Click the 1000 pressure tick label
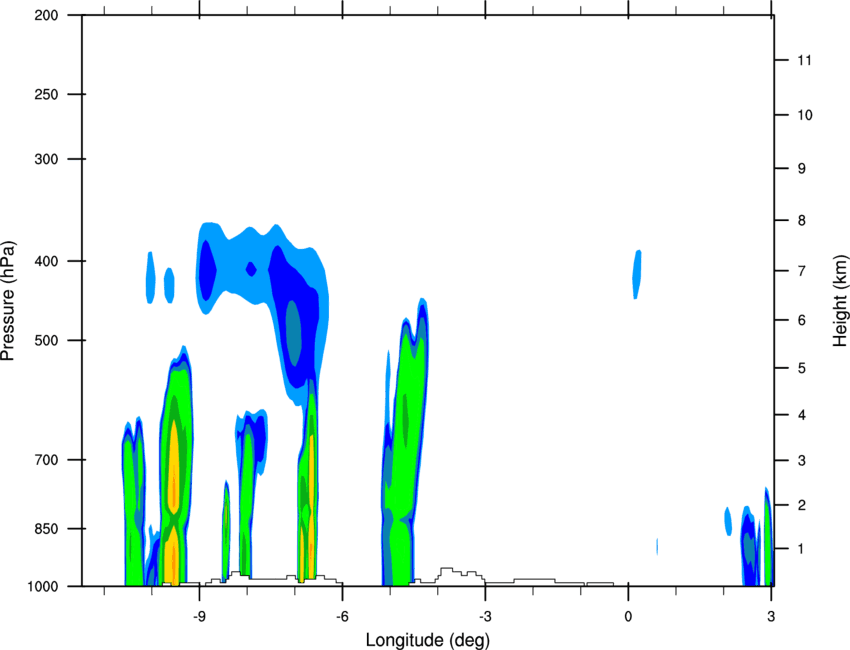The image size is (850, 650). (43, 586)
